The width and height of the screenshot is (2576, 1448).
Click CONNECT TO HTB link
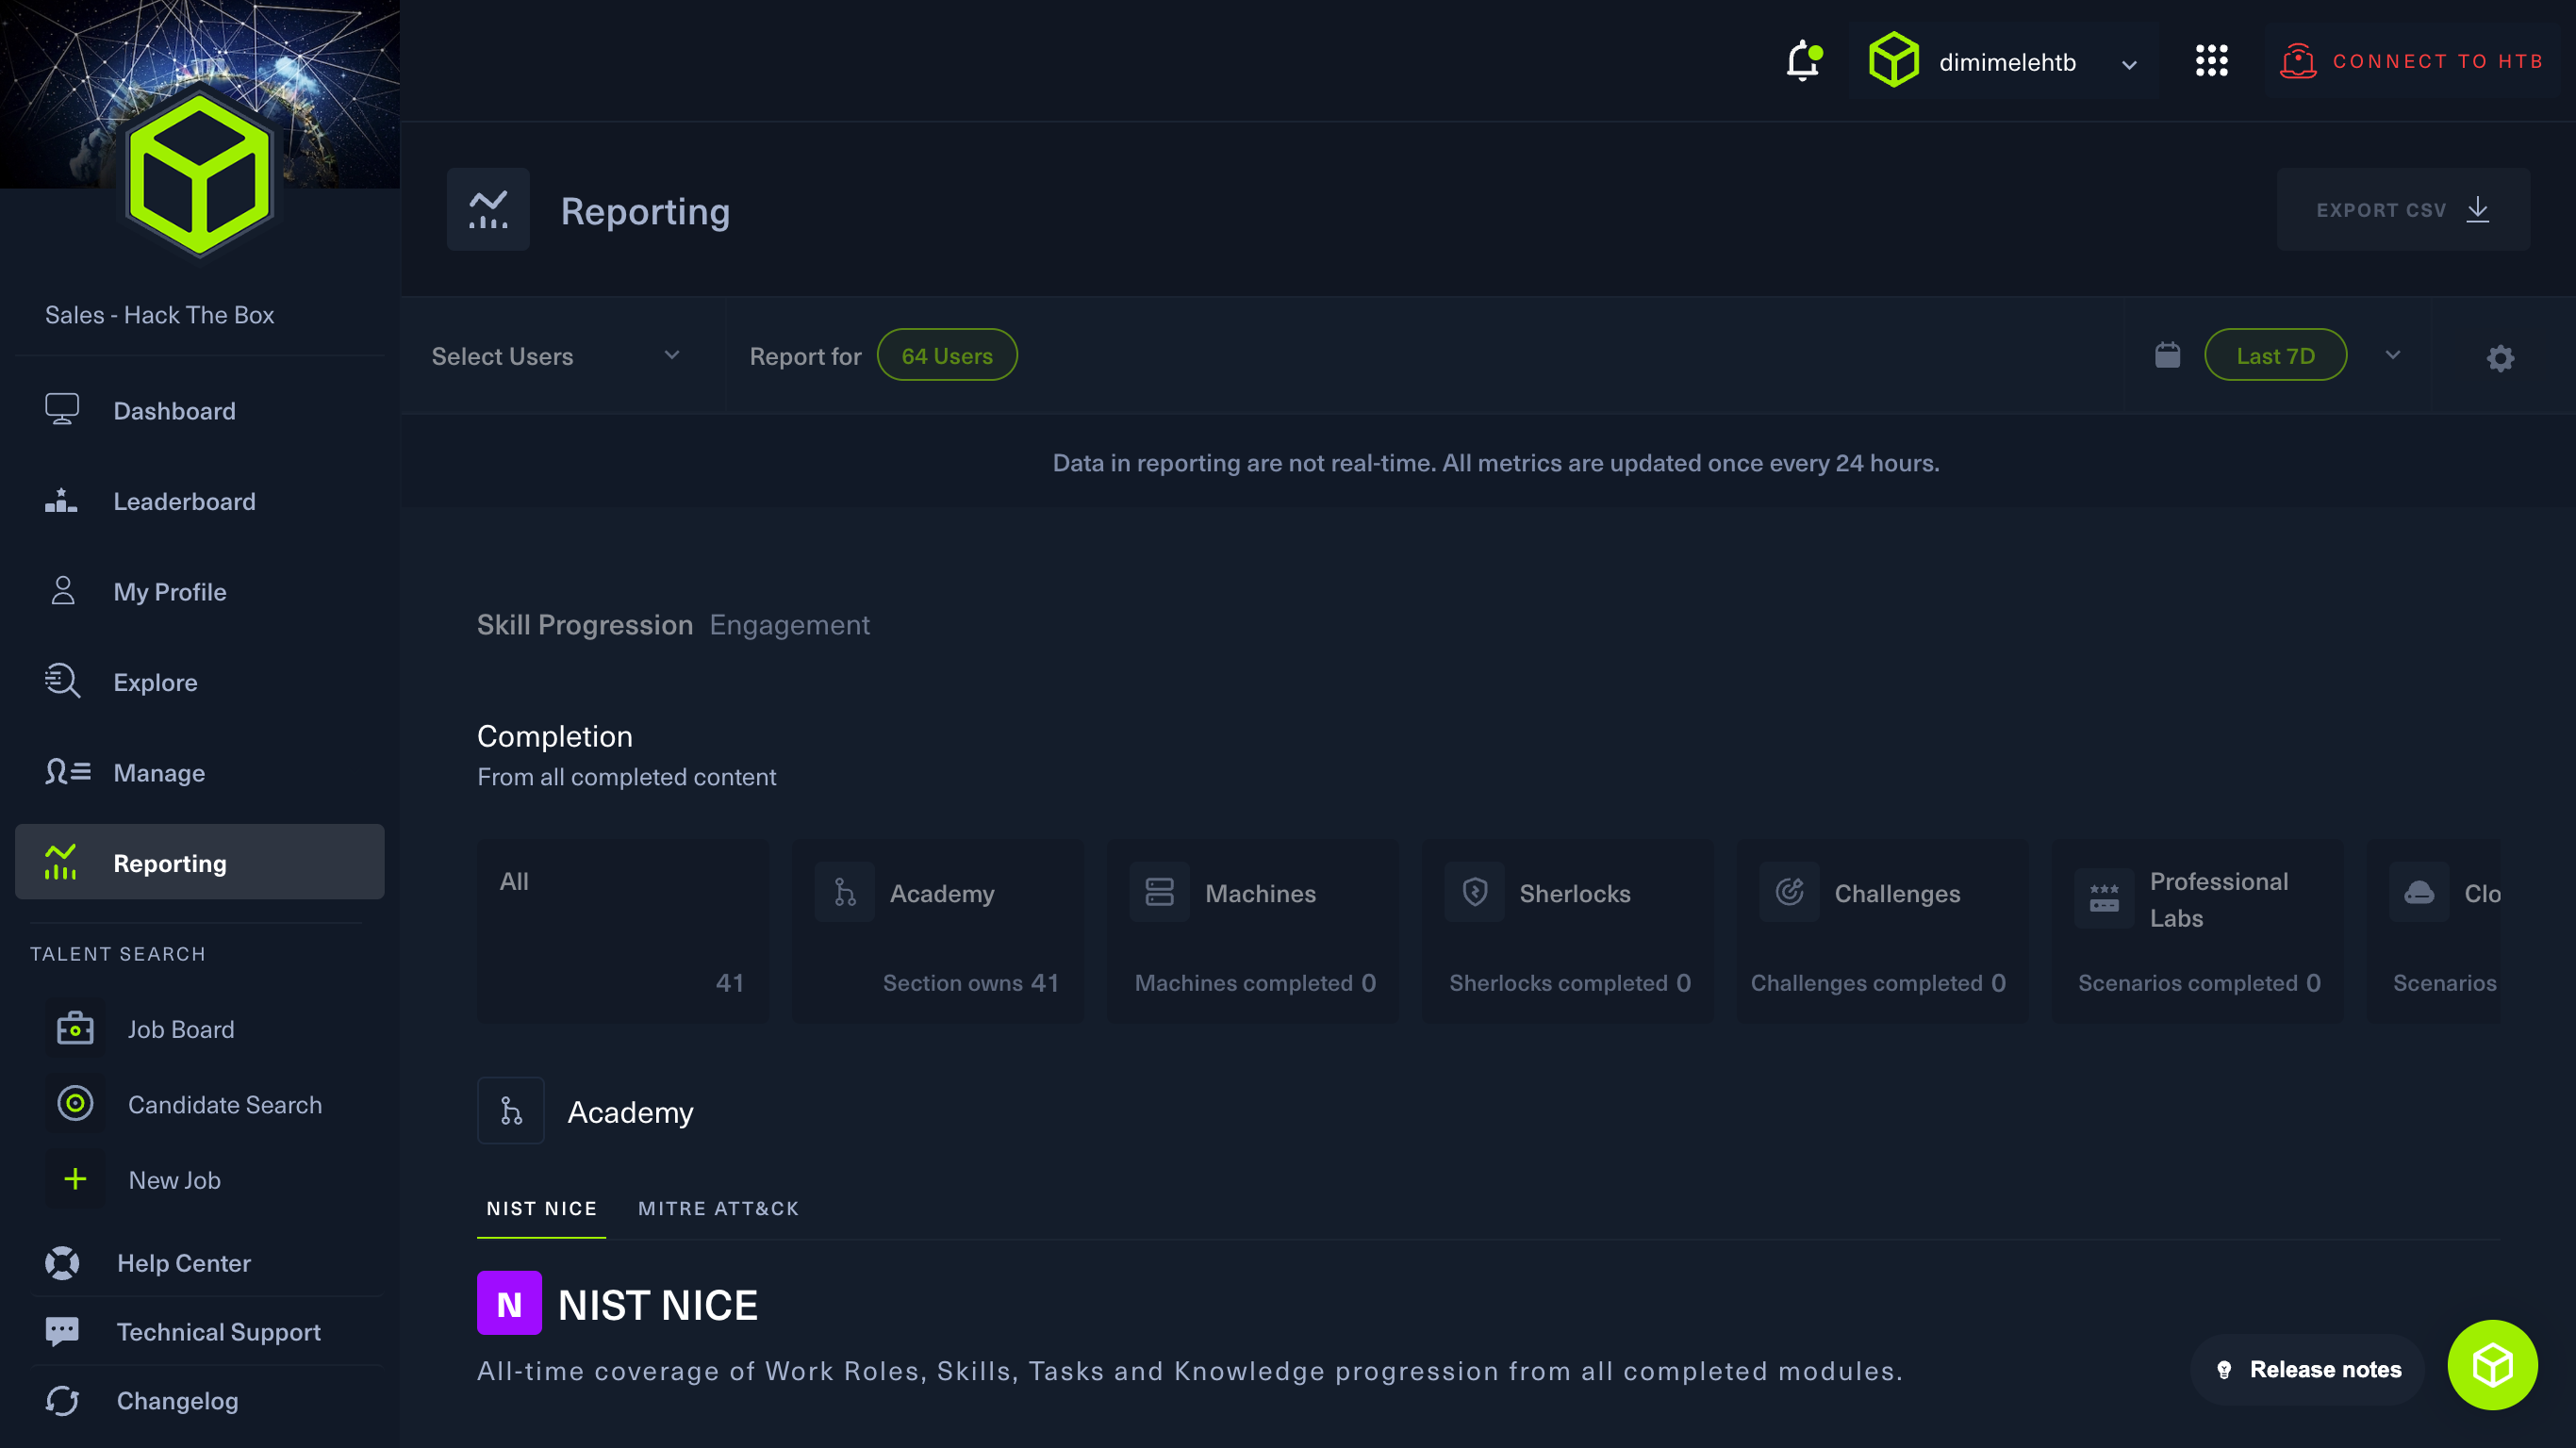coord(2438,62)
